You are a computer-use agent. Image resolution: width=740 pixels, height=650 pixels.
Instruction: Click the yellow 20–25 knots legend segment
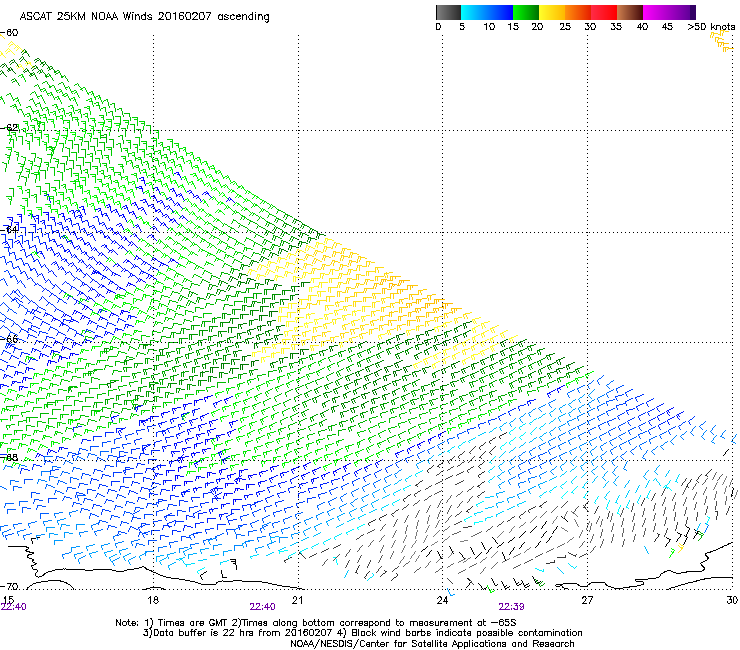(x=552, y=12)
